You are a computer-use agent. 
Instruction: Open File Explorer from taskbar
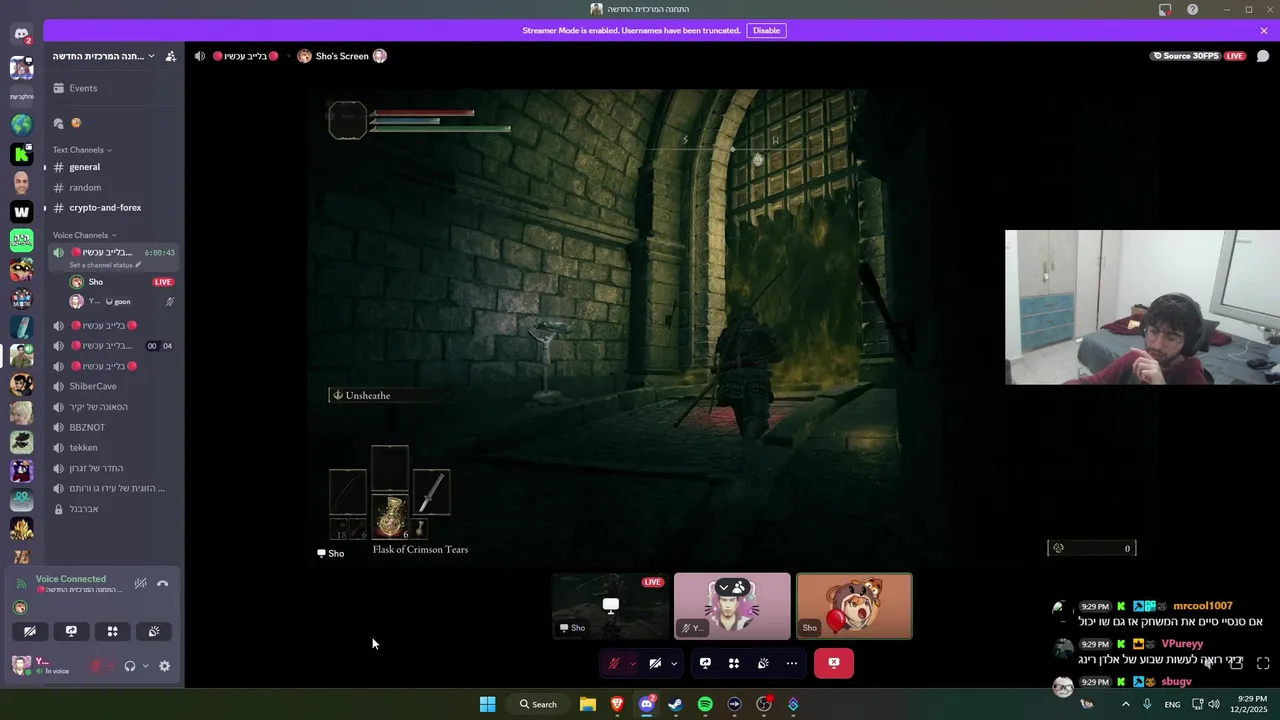(588, 704)
